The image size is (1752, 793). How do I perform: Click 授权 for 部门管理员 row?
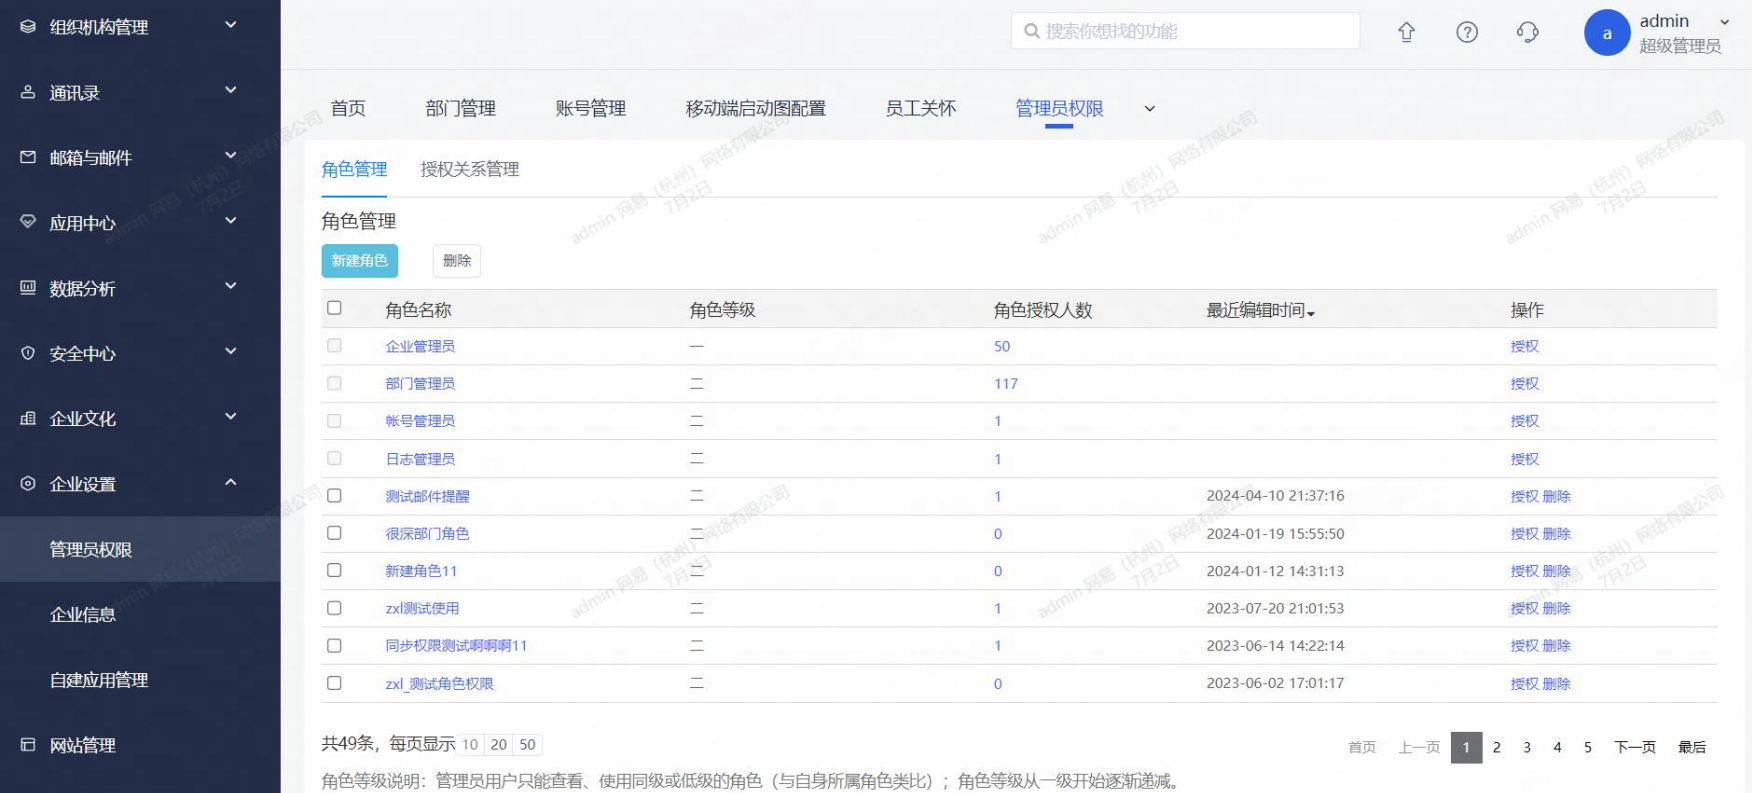coord(1525,384)
